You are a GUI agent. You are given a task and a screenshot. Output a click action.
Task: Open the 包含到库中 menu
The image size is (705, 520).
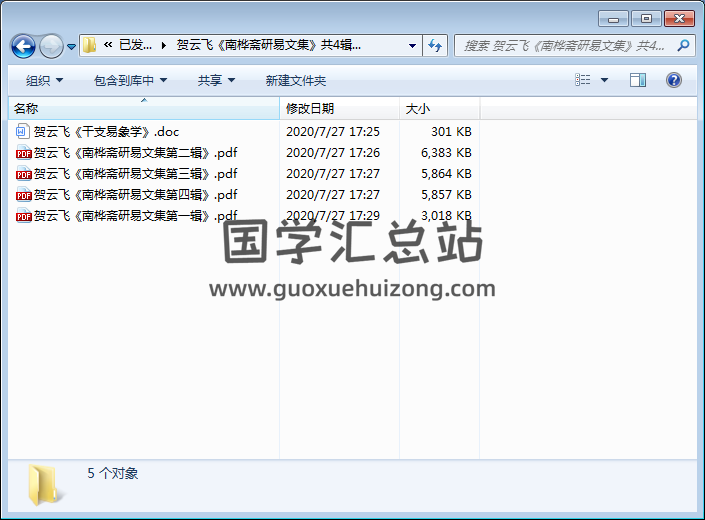point(130,80)
